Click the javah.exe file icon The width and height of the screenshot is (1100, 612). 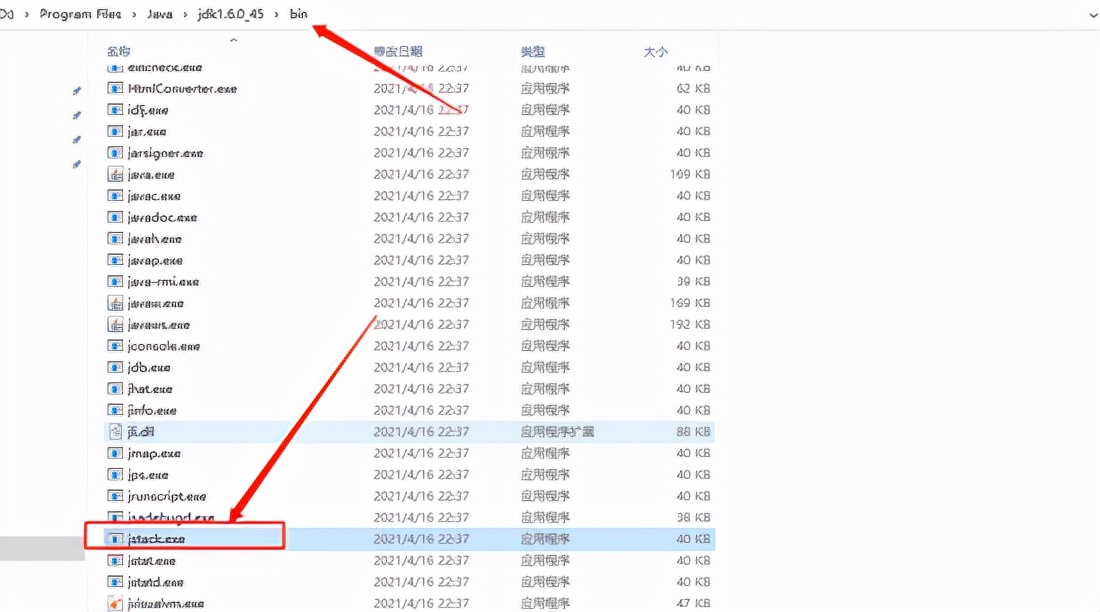coord(115,239)
